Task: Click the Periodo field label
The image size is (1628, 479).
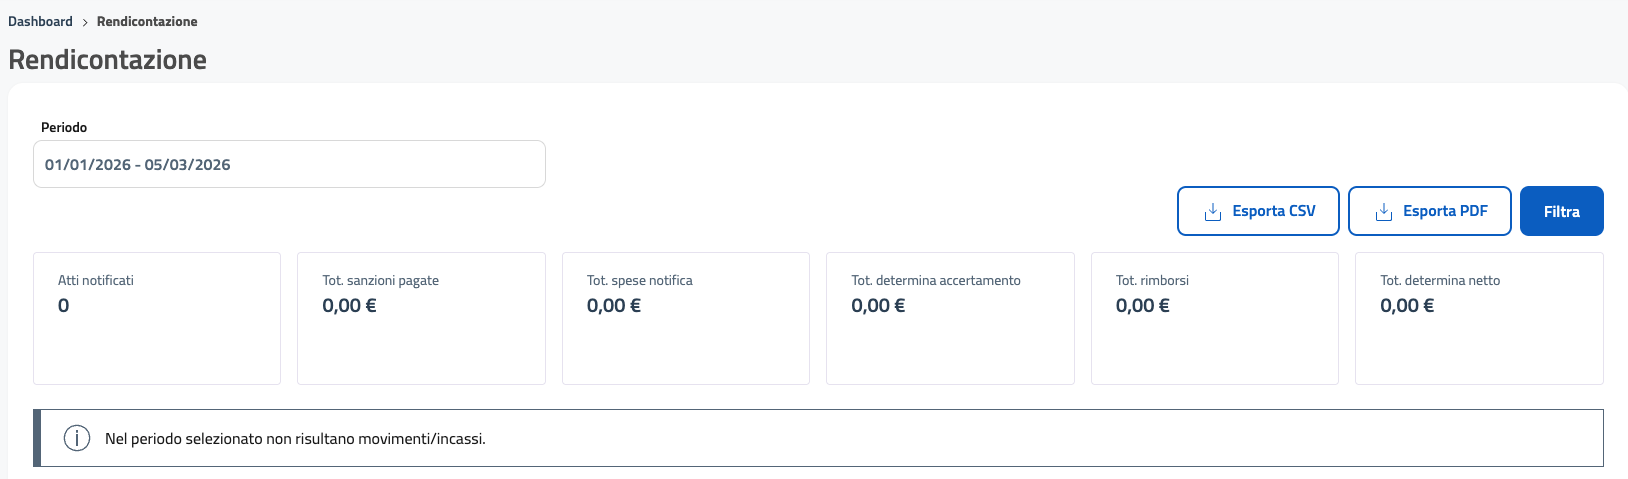Action: click(x=64, y=127)
